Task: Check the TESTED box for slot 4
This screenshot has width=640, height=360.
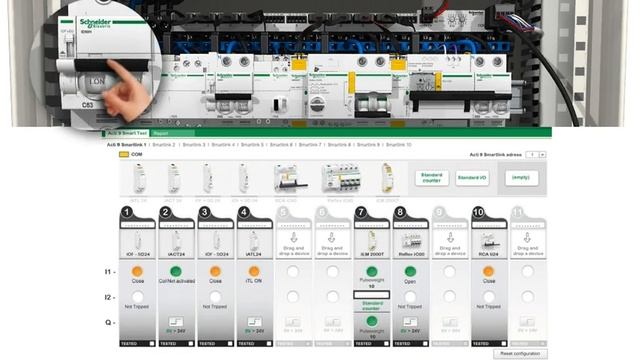Action: click(269, 344)
